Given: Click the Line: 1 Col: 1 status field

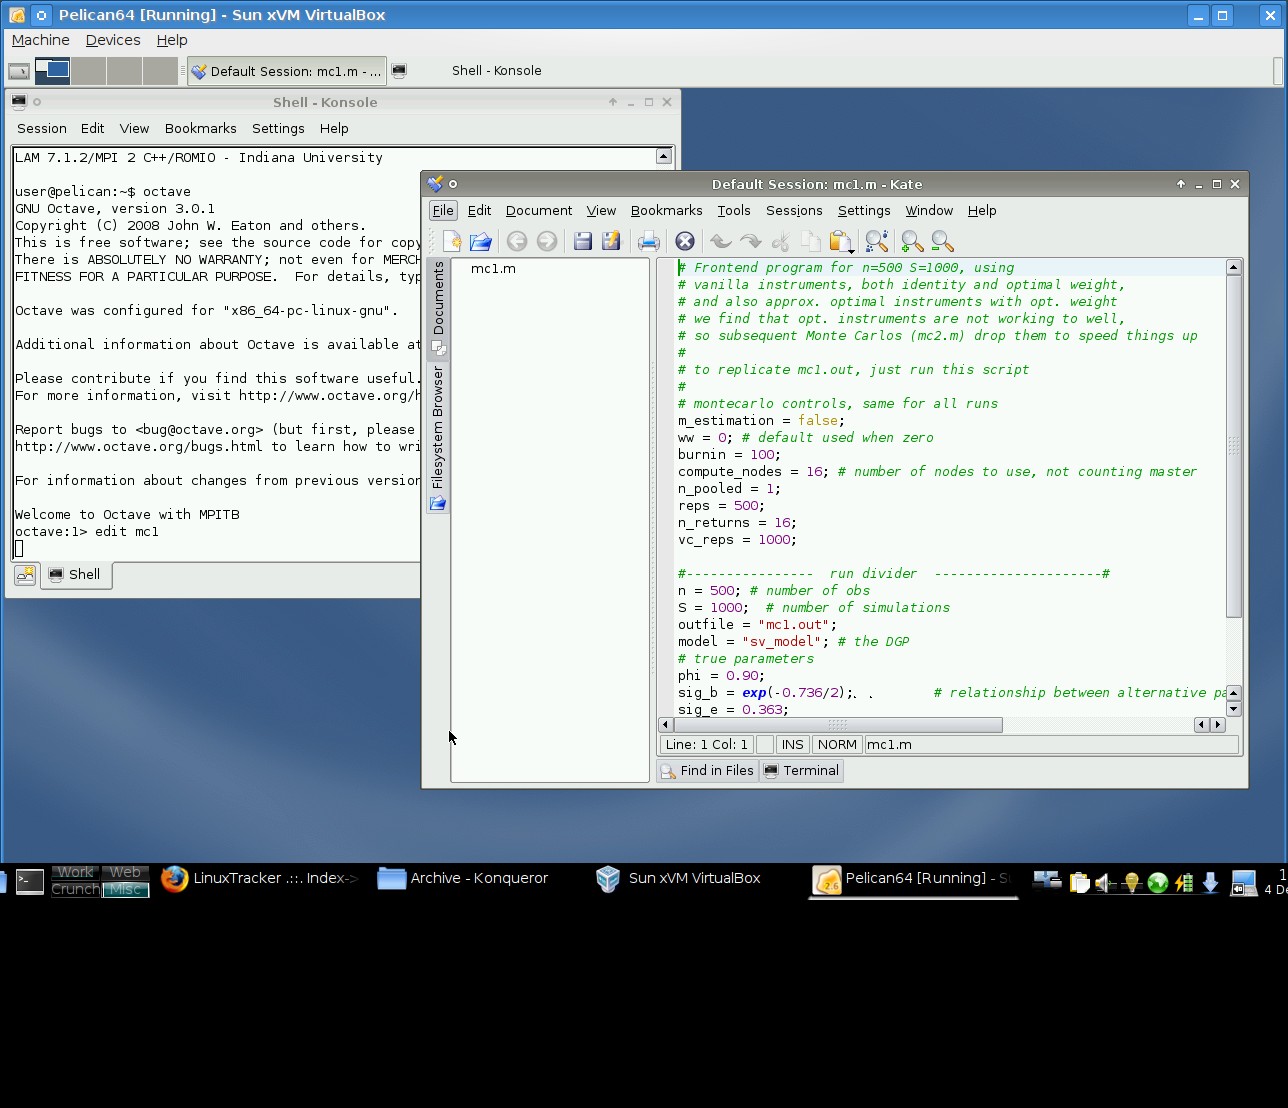Looking at the screenshot, I should click(706, 745).
